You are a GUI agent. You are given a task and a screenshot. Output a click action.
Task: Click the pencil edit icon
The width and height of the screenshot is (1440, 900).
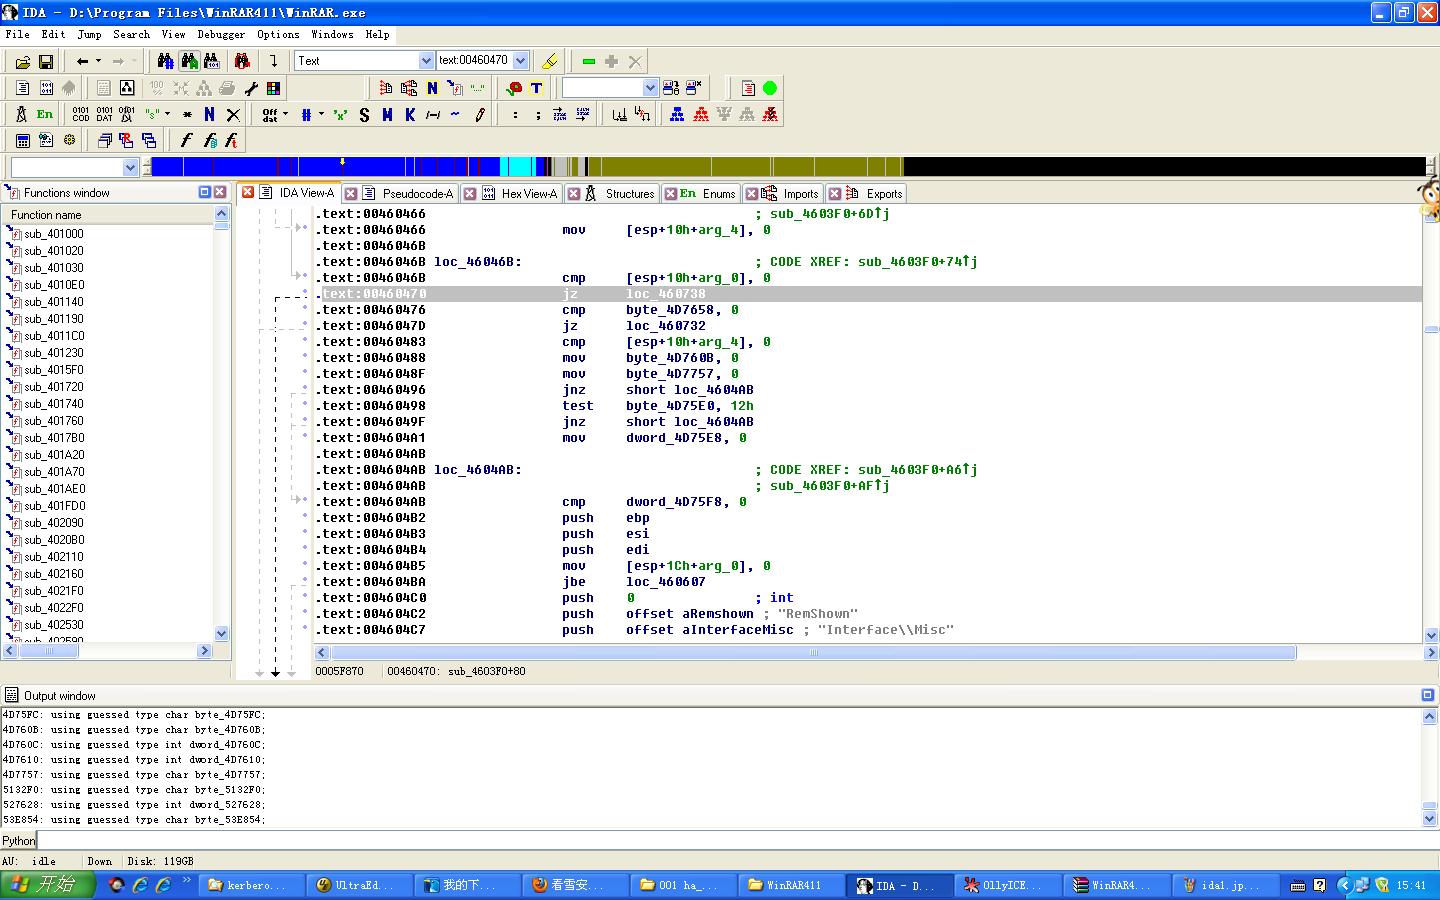(x=480, y=115)
